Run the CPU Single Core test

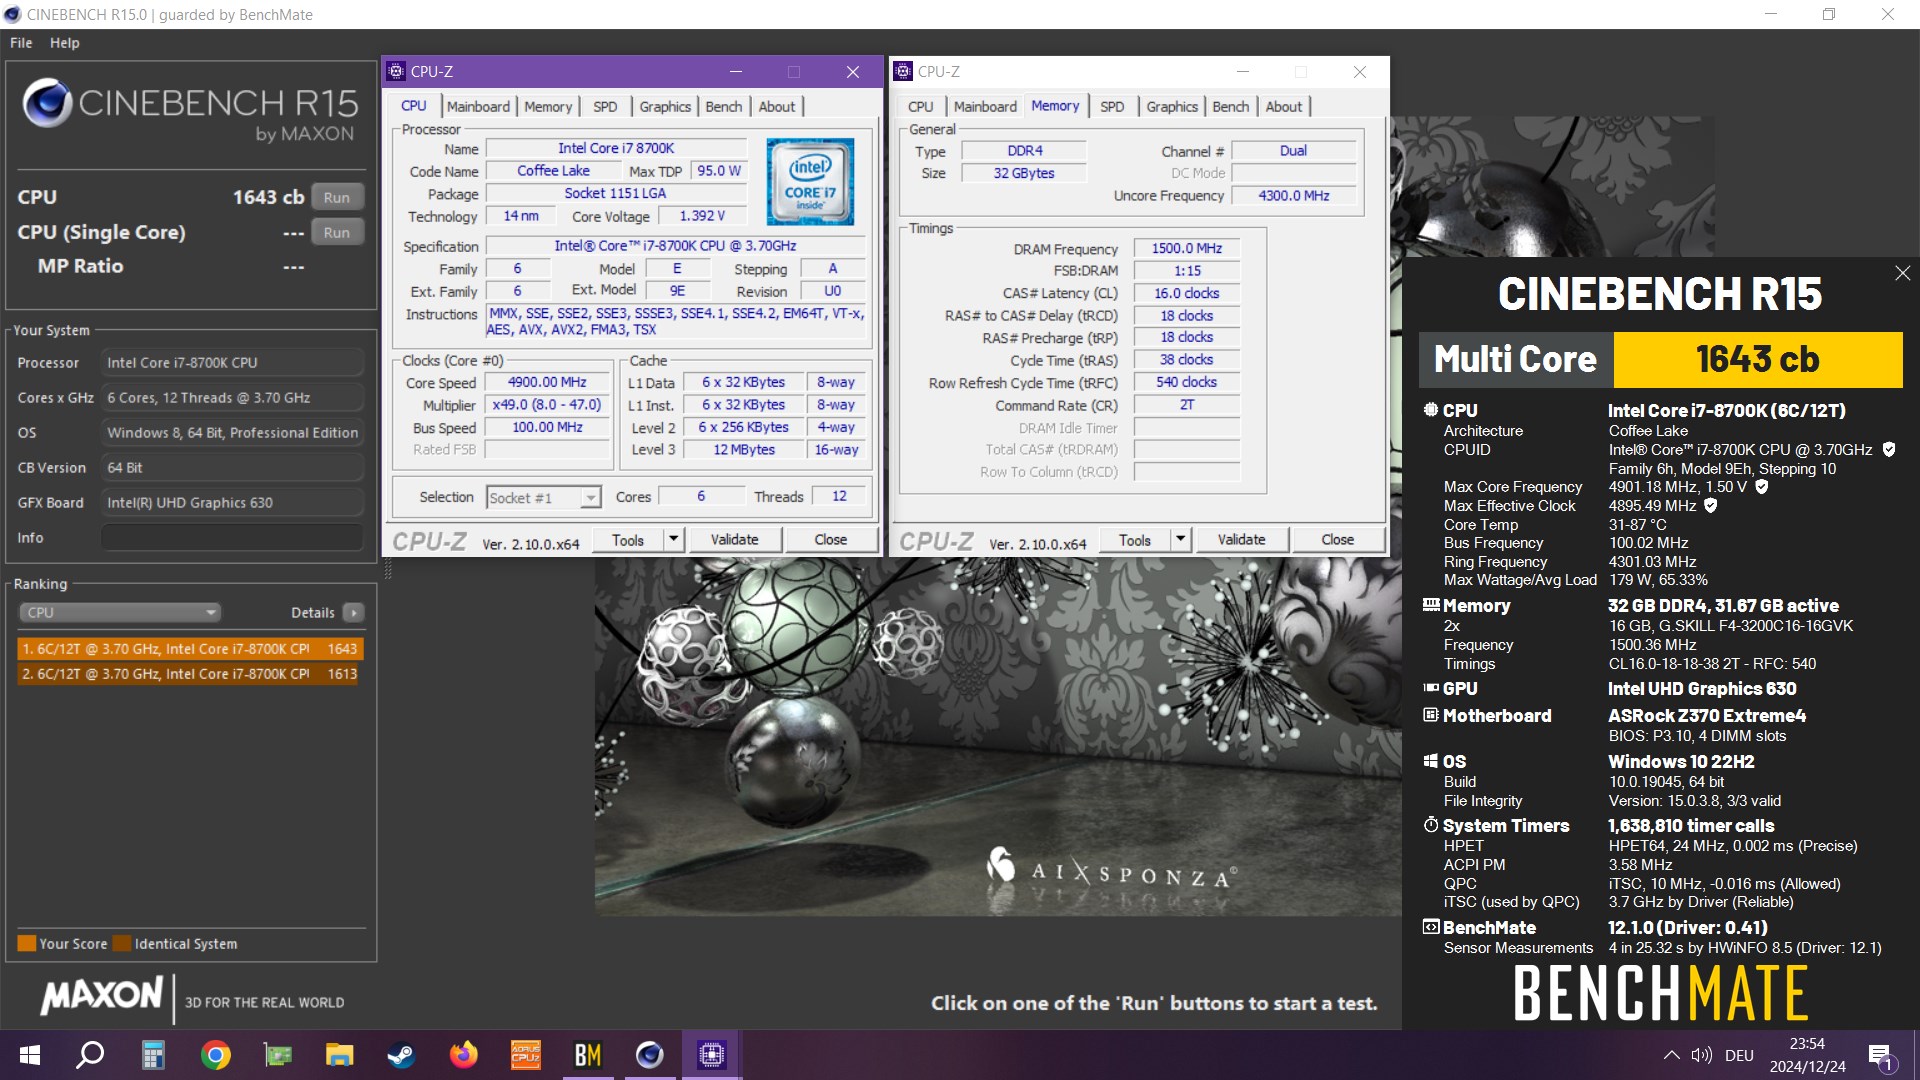337,232
